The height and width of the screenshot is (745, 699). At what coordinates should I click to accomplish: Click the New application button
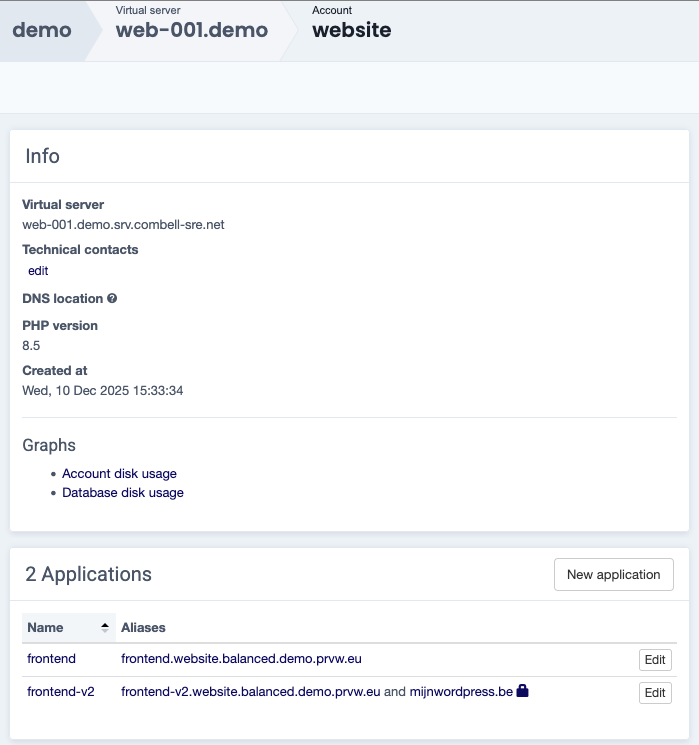click(613, 575)
